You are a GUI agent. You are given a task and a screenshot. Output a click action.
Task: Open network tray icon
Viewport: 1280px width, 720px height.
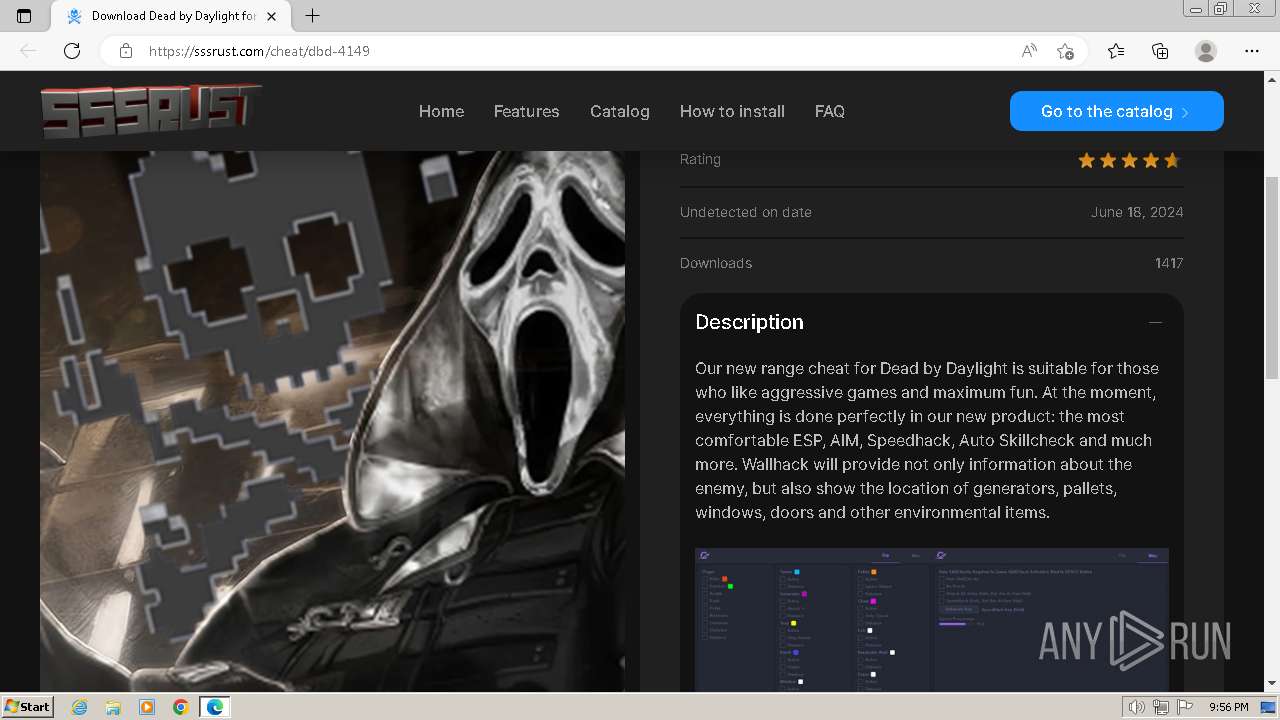pyautogui.click(x=1161, y=707)
